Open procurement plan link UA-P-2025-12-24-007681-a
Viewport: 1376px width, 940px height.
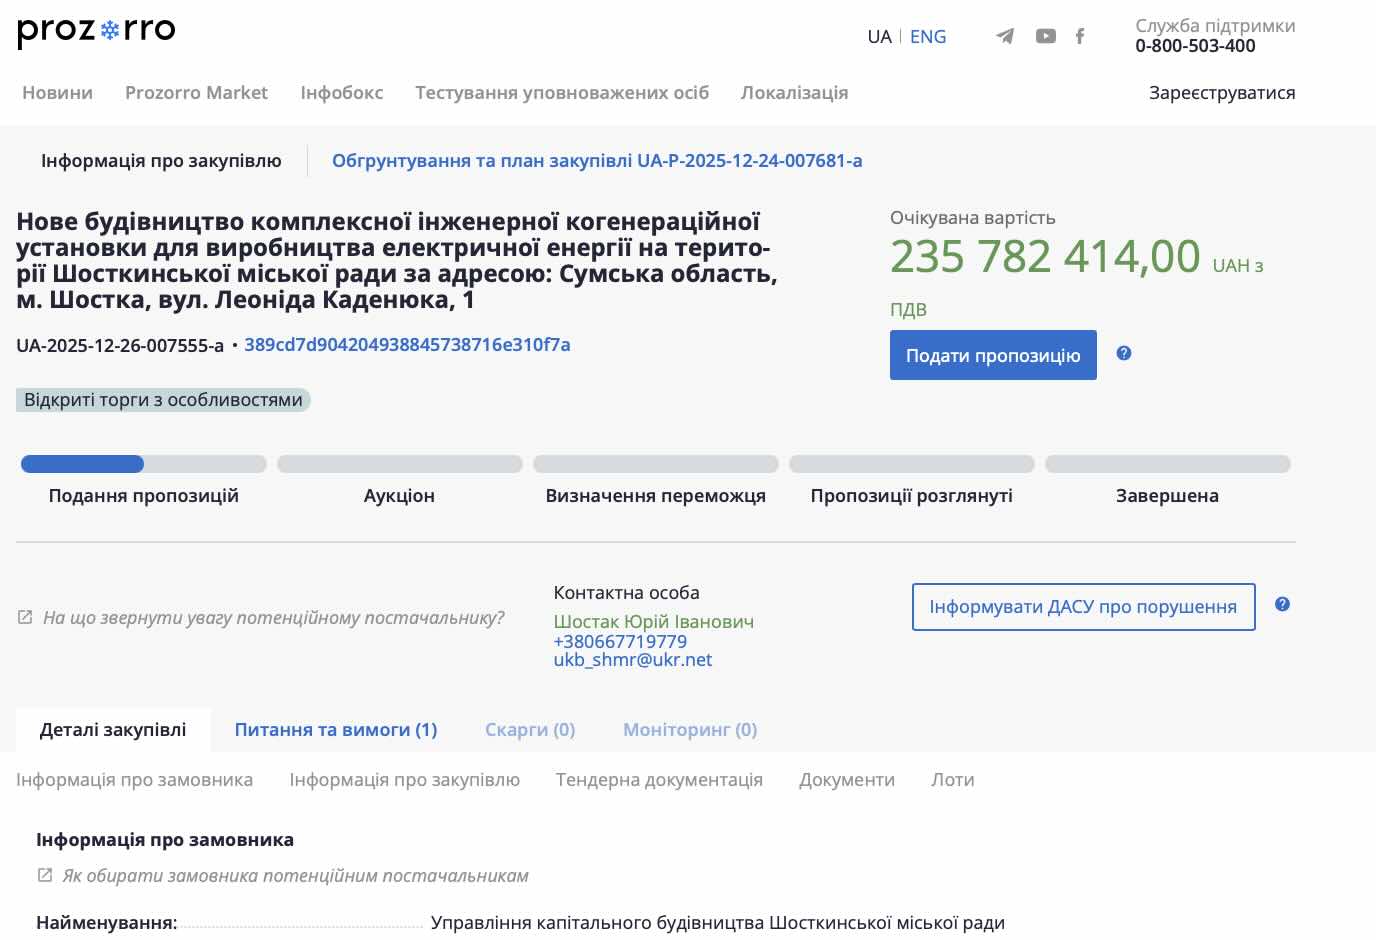[x=597, y=161]
